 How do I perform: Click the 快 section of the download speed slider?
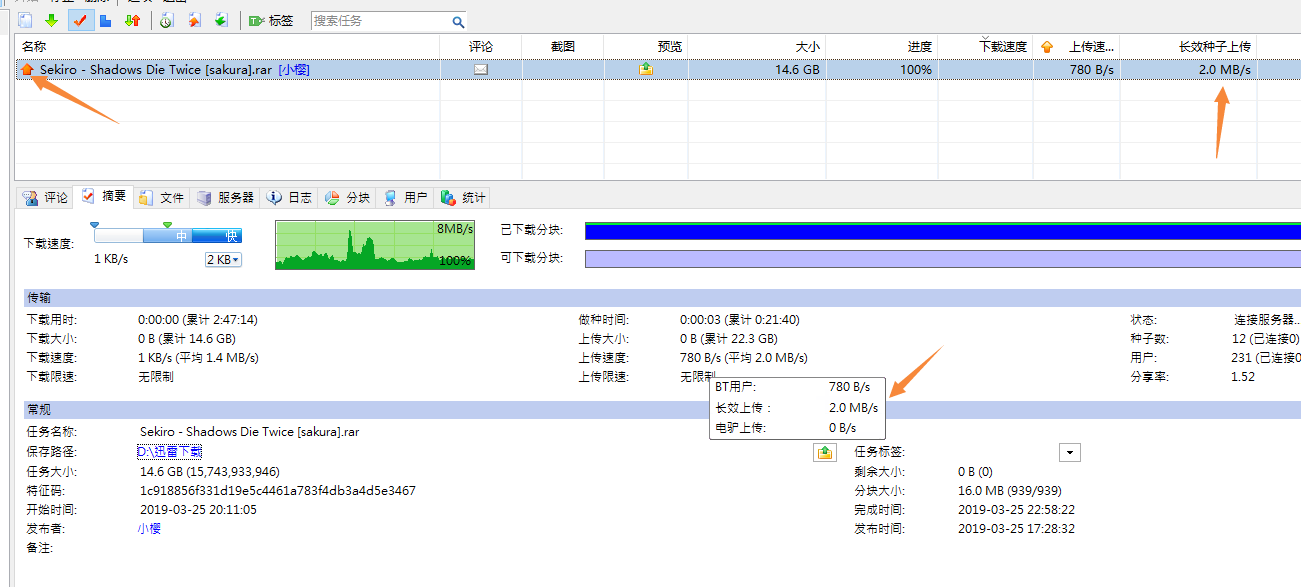click(230, 236)
